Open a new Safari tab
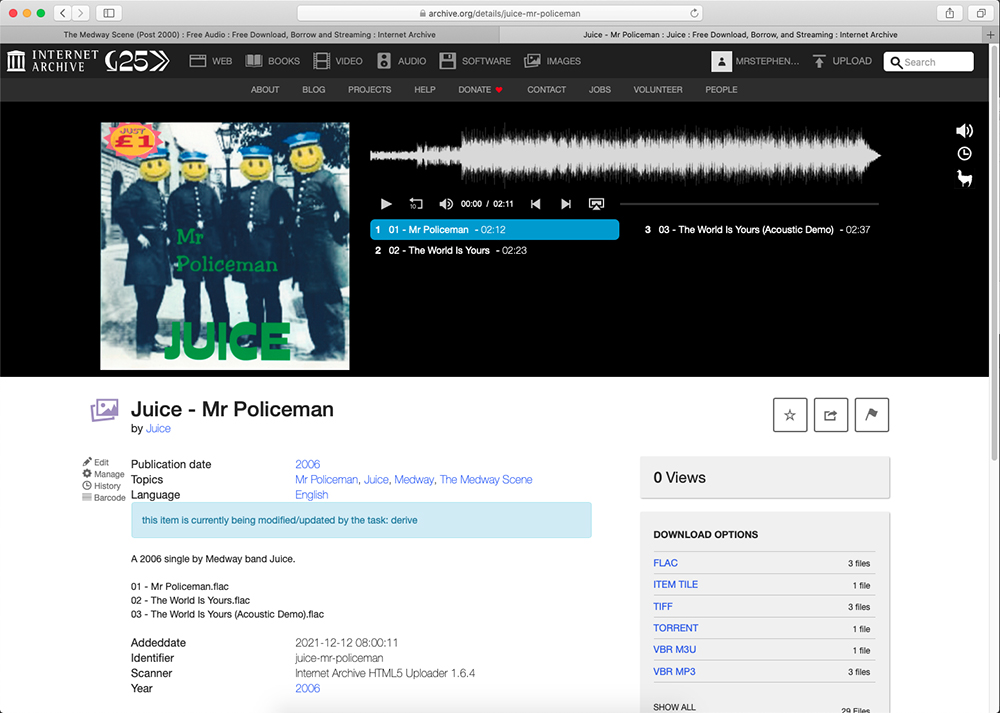 click(990, 35)
